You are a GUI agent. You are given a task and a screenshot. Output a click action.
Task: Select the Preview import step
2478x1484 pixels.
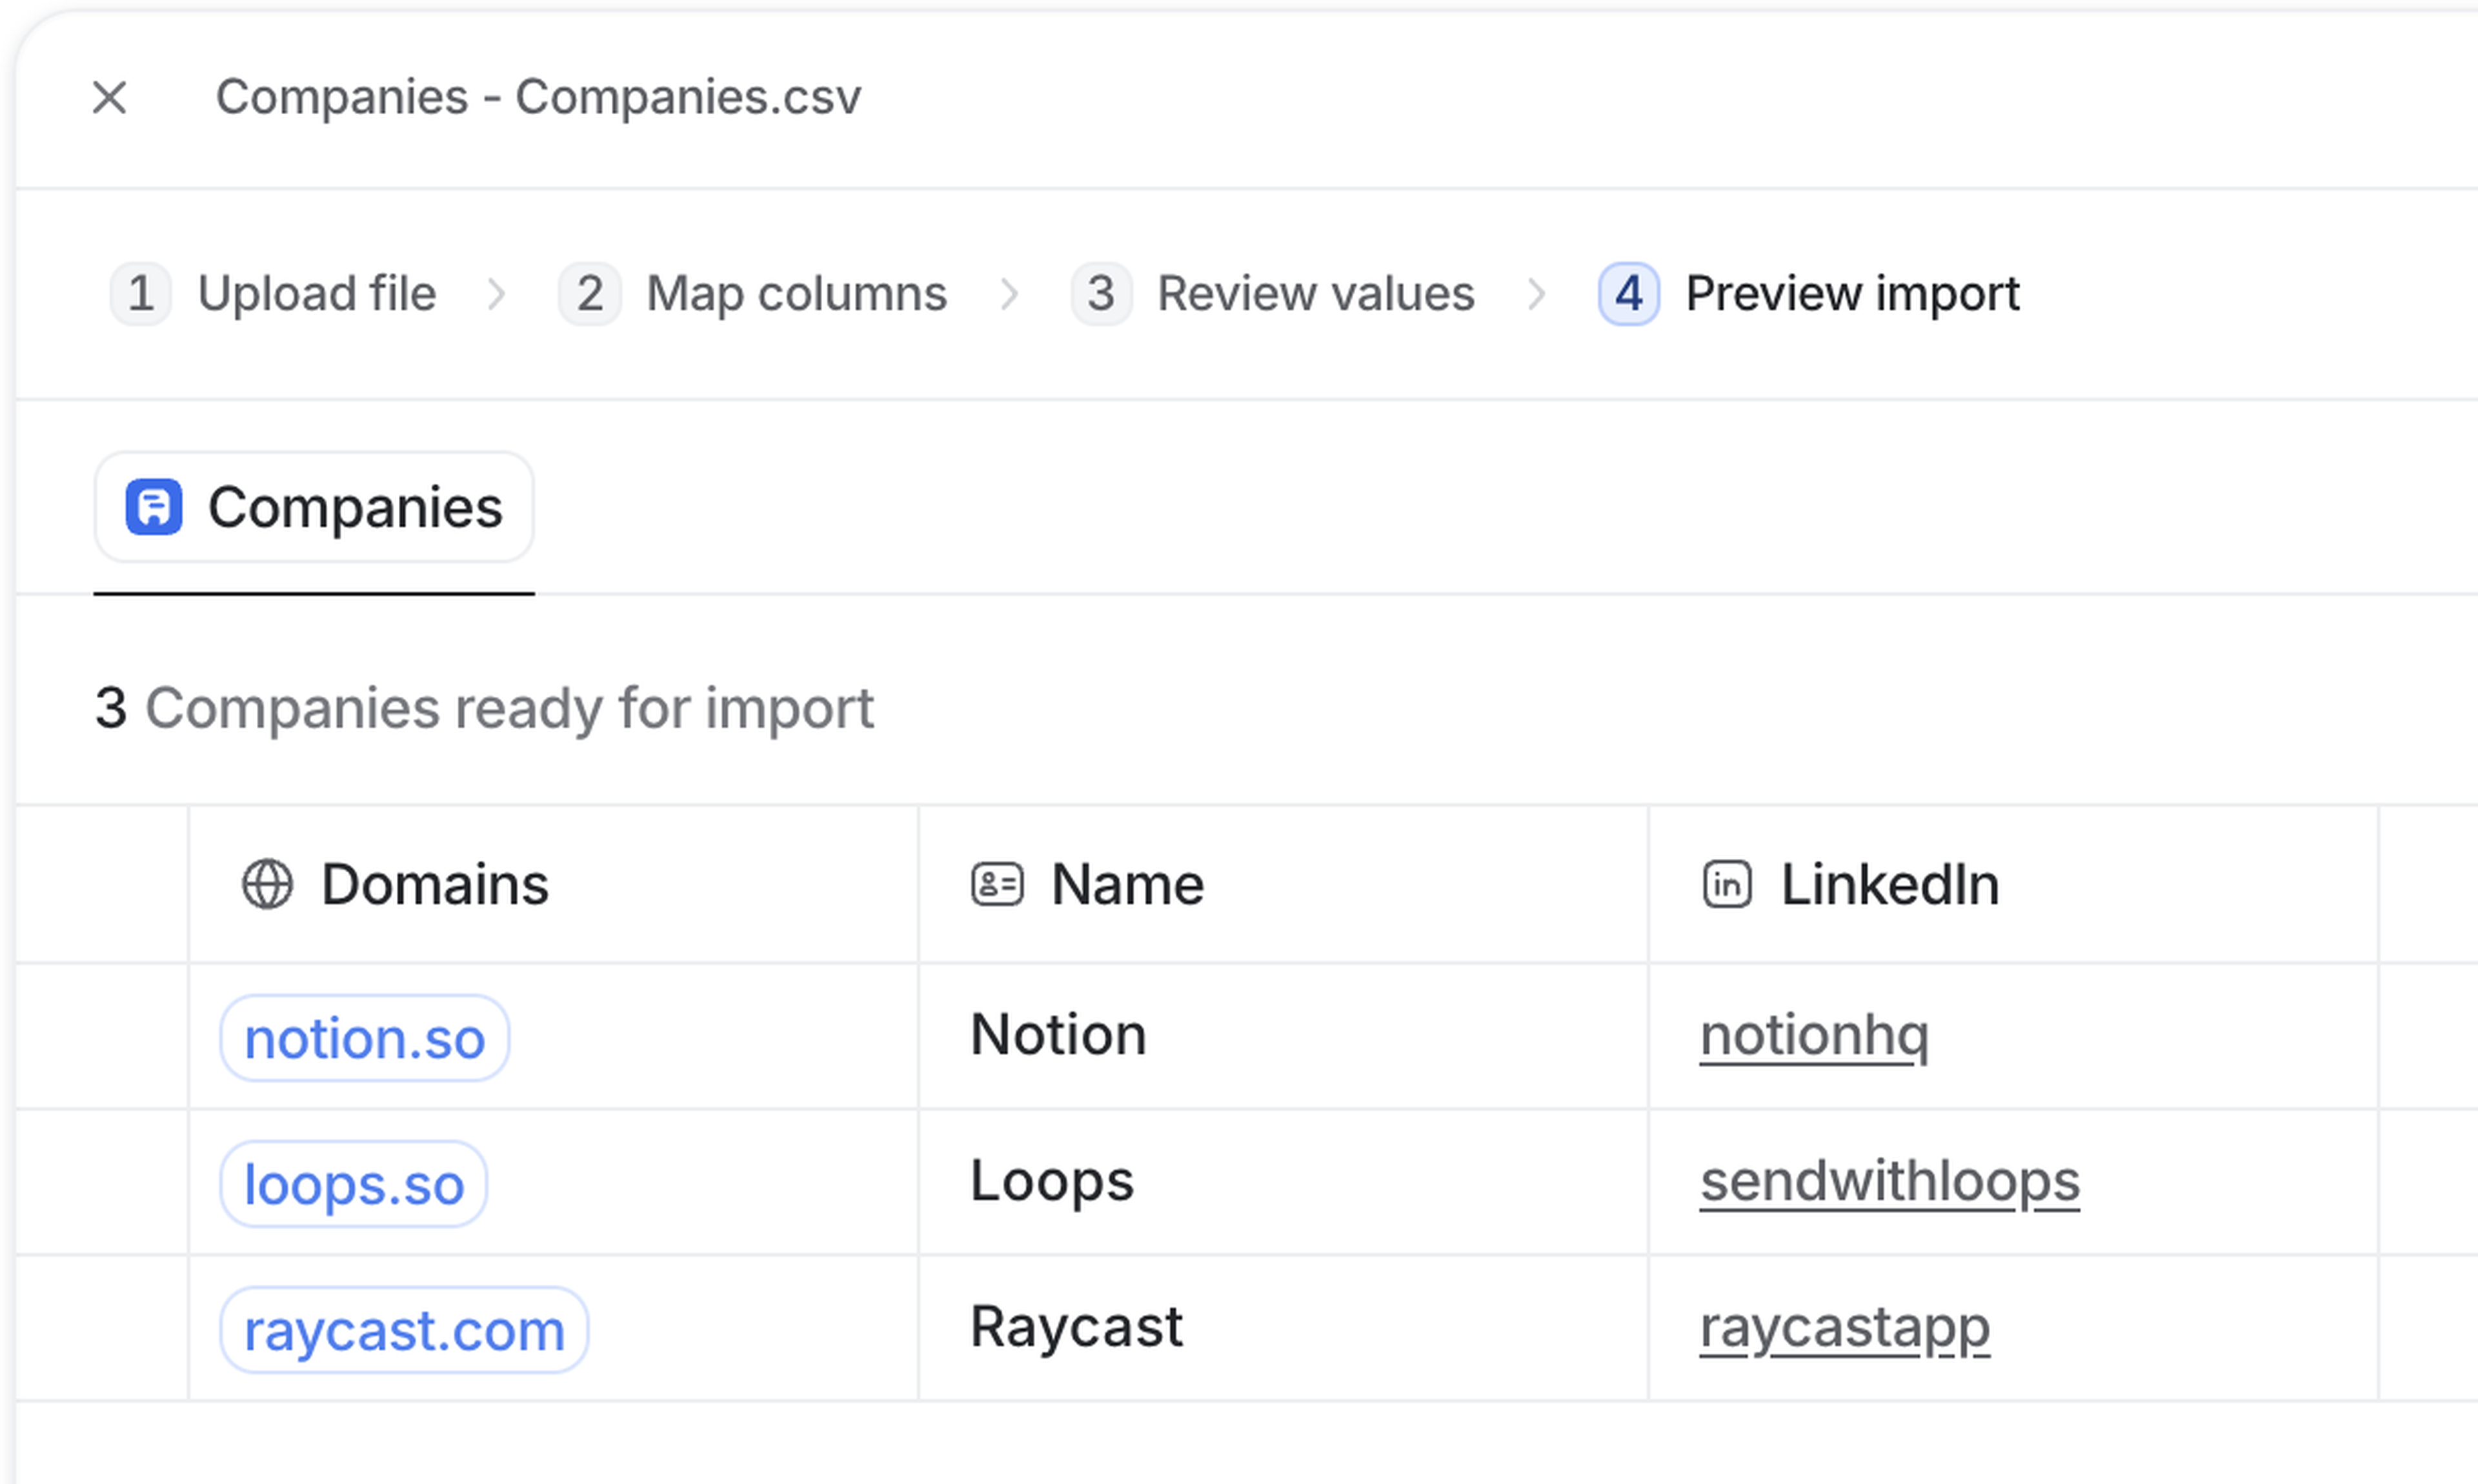pyautogui.click(x=1809, y=294)
